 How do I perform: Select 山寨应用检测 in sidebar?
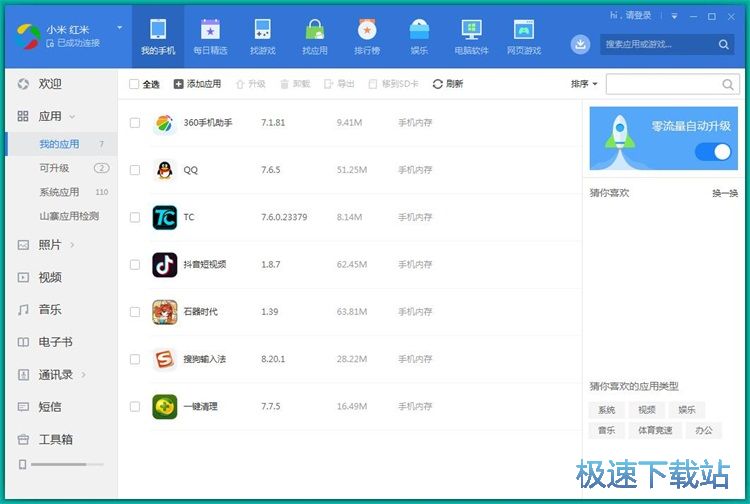click(x=61, y=216)
